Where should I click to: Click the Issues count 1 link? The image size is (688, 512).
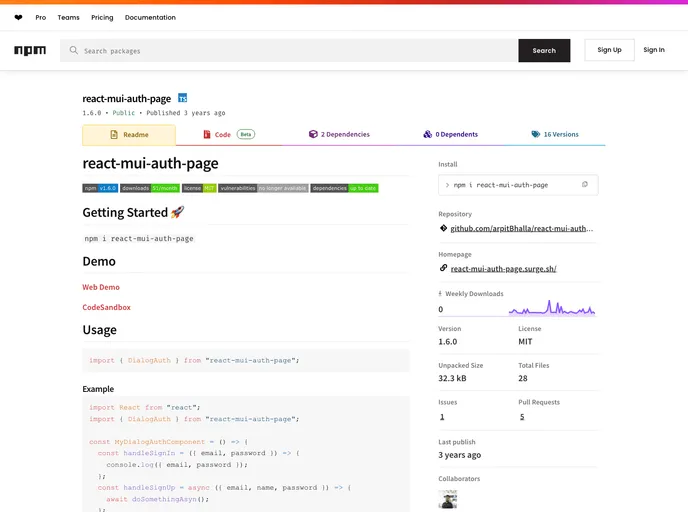tap(442, 417)
